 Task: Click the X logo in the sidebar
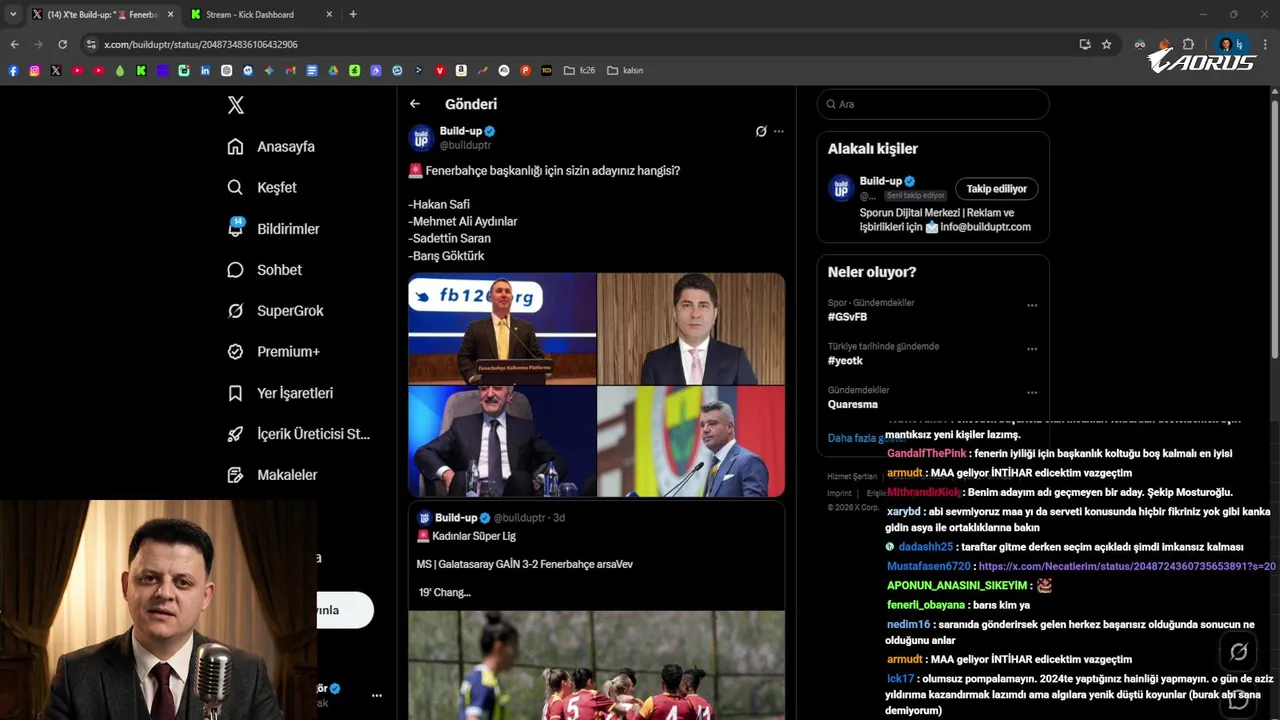click(x=236, y=105)
